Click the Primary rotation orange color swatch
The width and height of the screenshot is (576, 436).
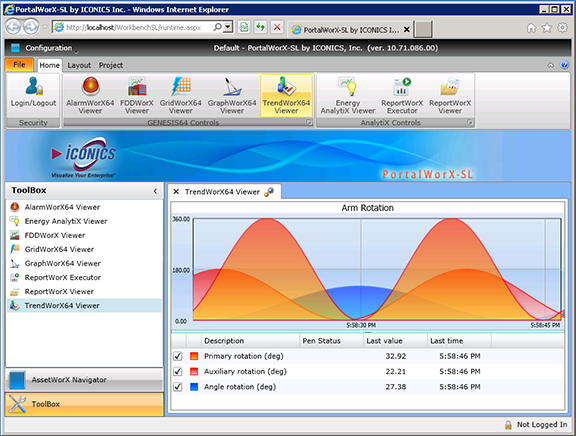click(194, 356)
